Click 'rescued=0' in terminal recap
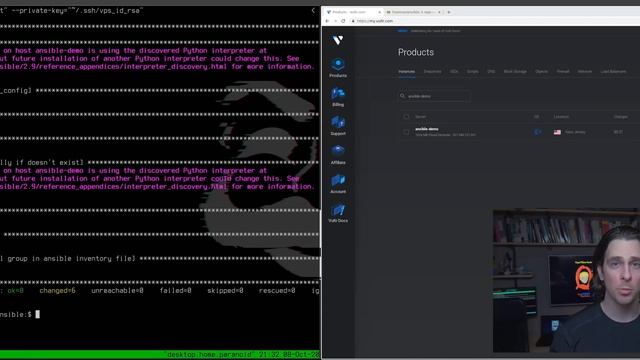The height and width of the screenshot is (360, 640). coord(277,291)
